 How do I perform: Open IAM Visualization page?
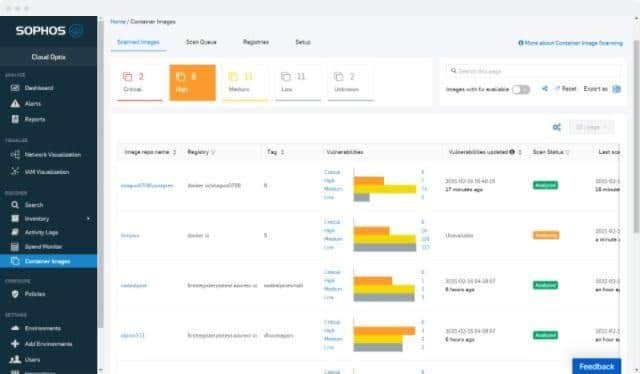point(47,172)
